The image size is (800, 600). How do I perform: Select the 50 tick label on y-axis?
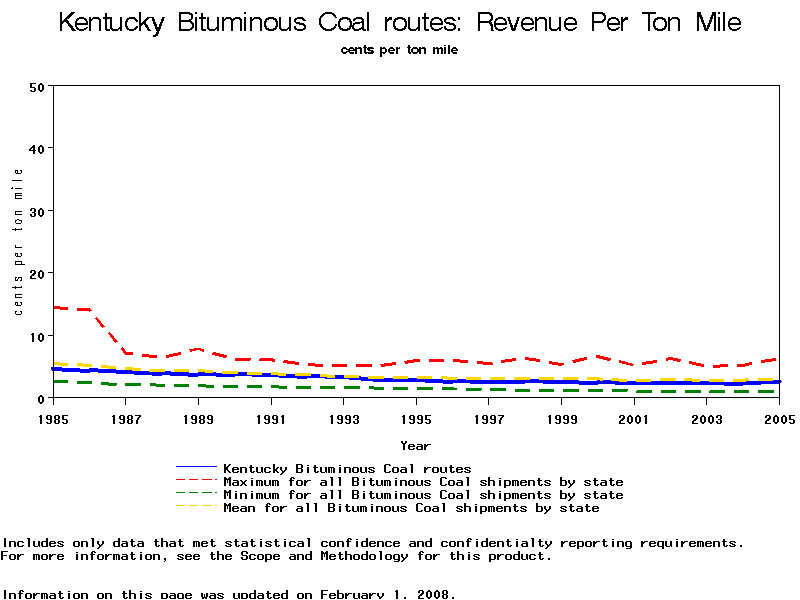click(38, 87)
